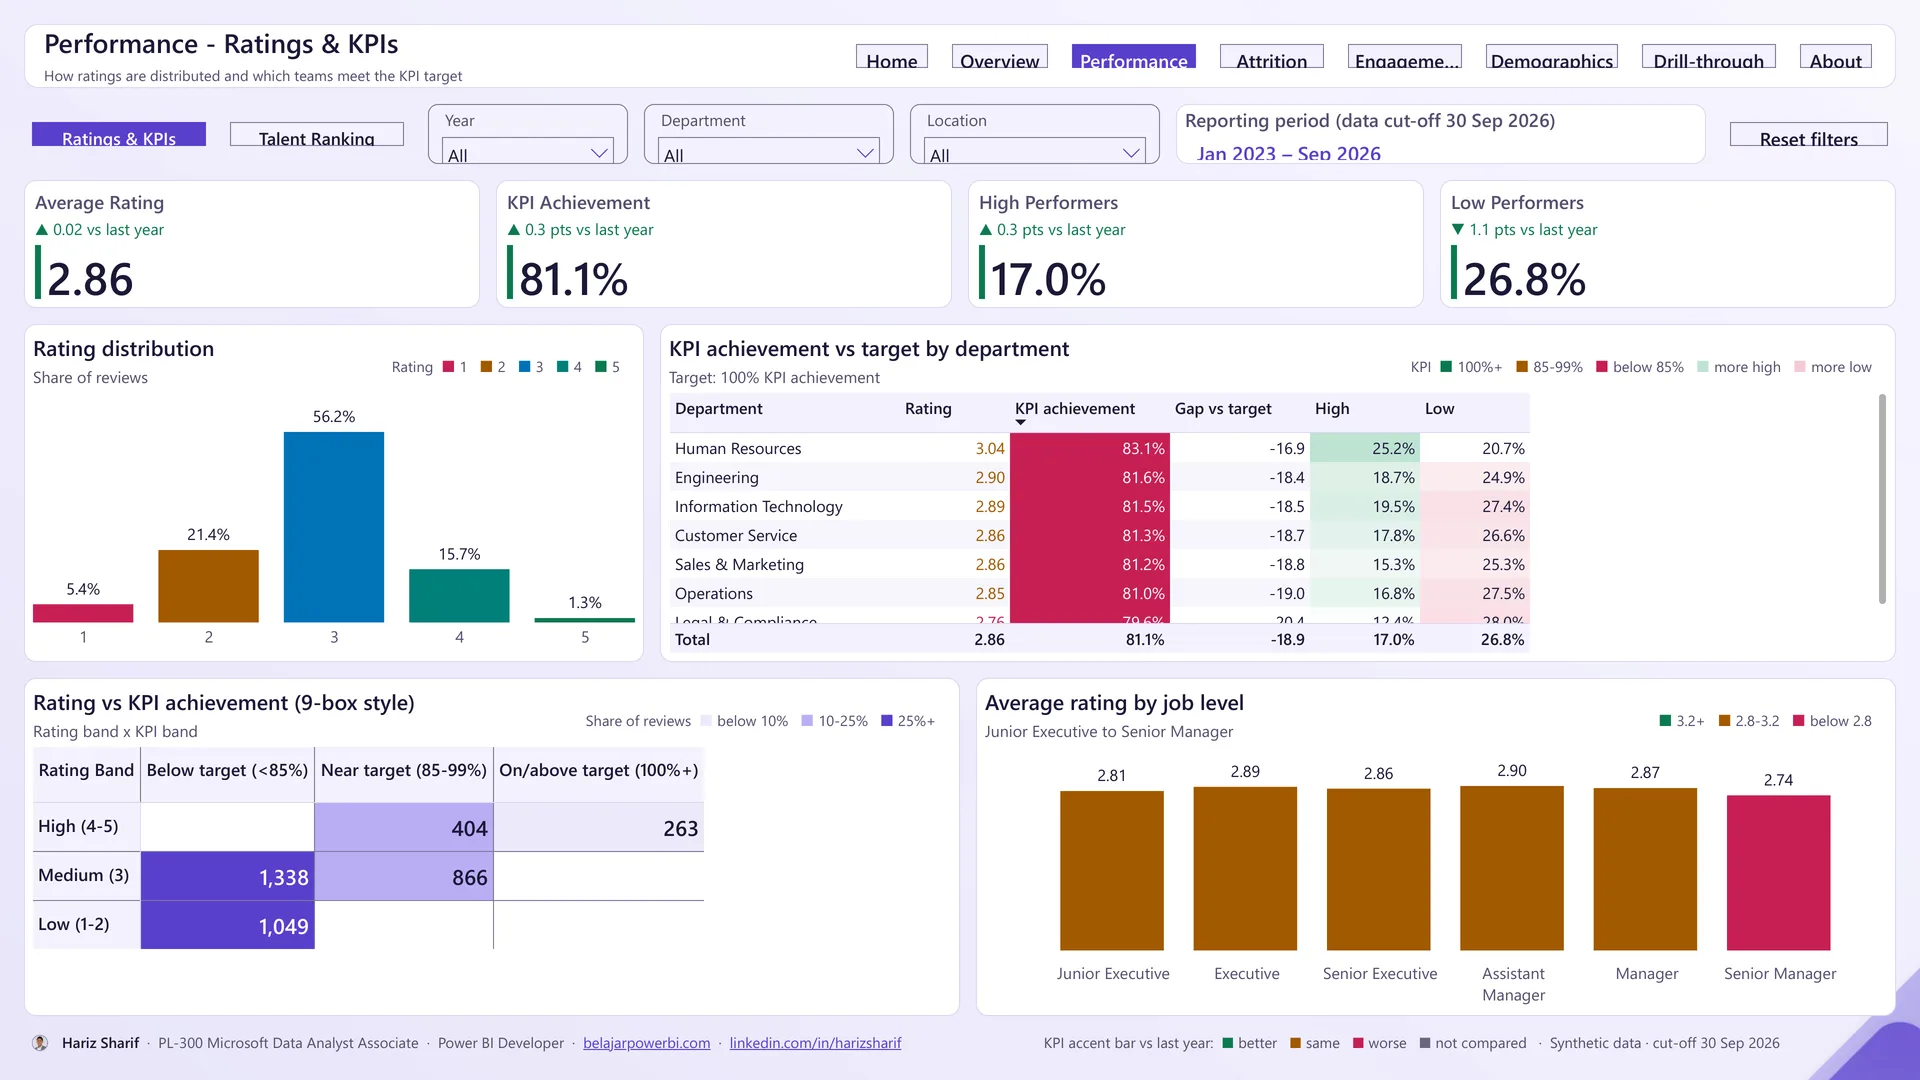This screenshot has width=1920, height=1080.
Task: Go to the Home page tab
Action: (x=892, y=57)
